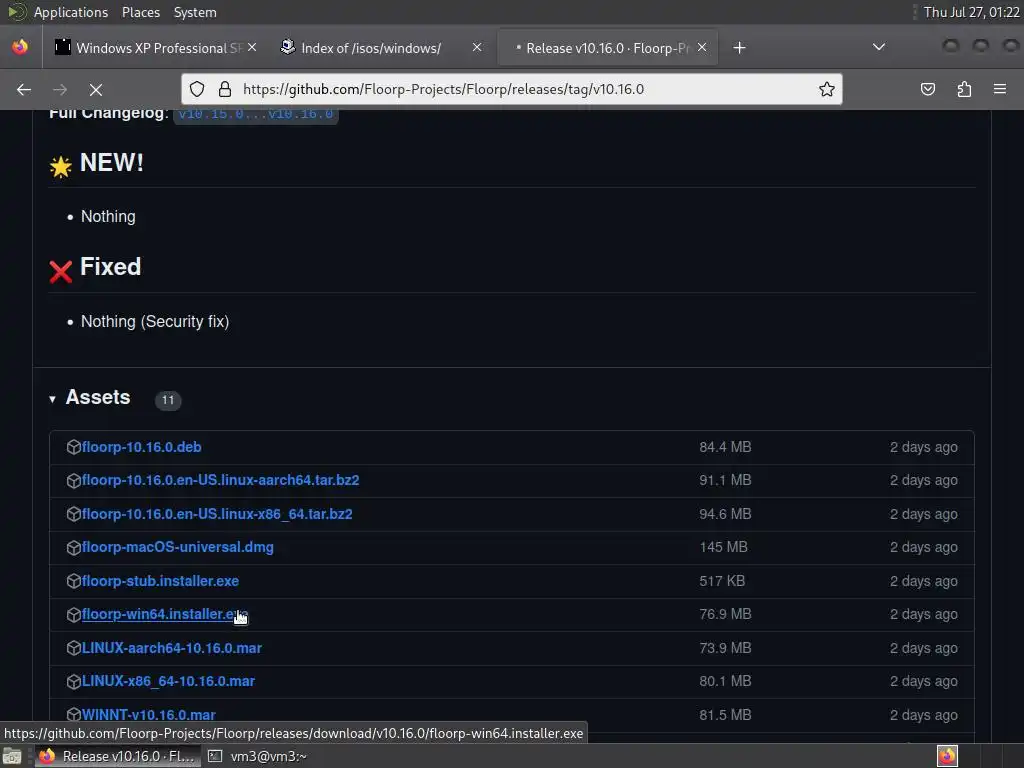Download WINNT-v10.16.0.mar
The width and height of the screenshot is (1024, 768).
[149, 714]
